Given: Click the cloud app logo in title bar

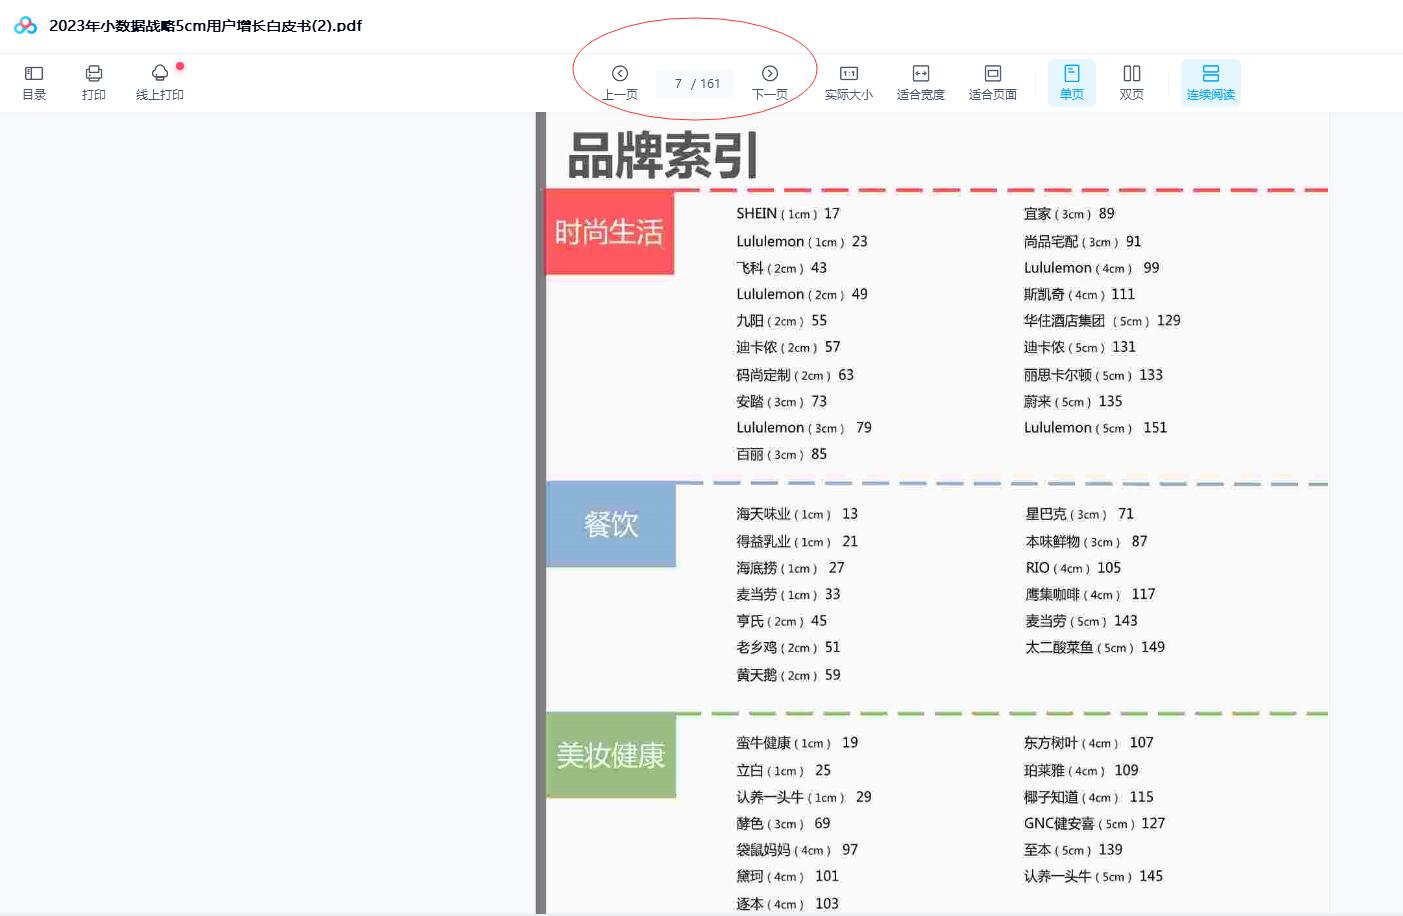Looking at the screenshot, I should click(x=25, y=26).
